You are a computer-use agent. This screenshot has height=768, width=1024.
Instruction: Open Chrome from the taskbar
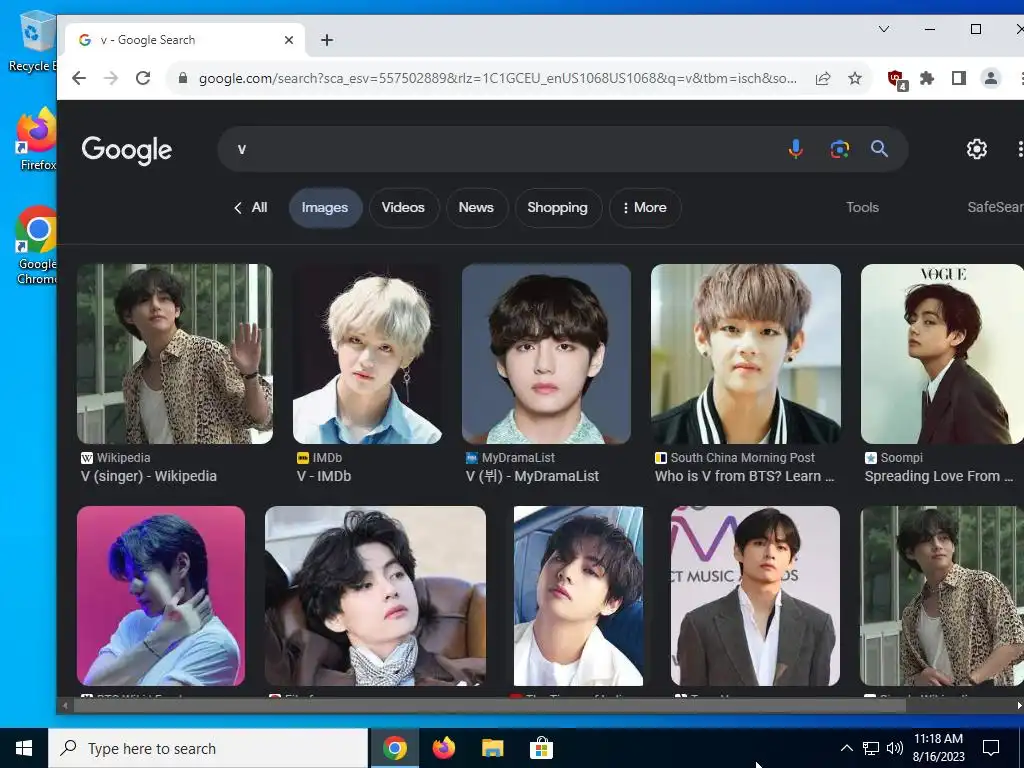point(395,748)
